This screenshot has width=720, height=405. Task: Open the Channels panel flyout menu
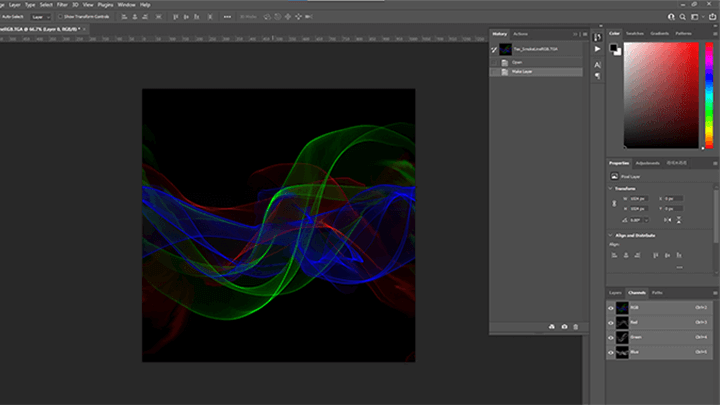click(715, 292)
